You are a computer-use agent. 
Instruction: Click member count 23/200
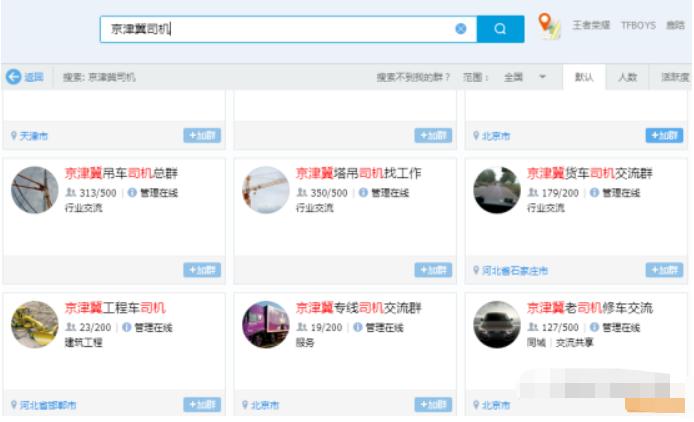(x=95, y=328)
